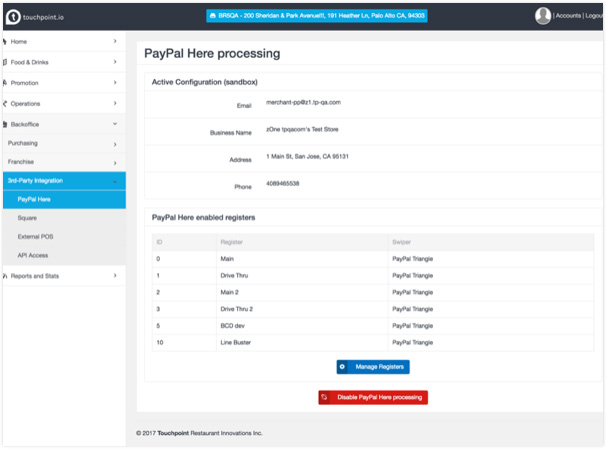Open the Food & Drinks menu item
606x449 pixels.
(x=64, y=62)
